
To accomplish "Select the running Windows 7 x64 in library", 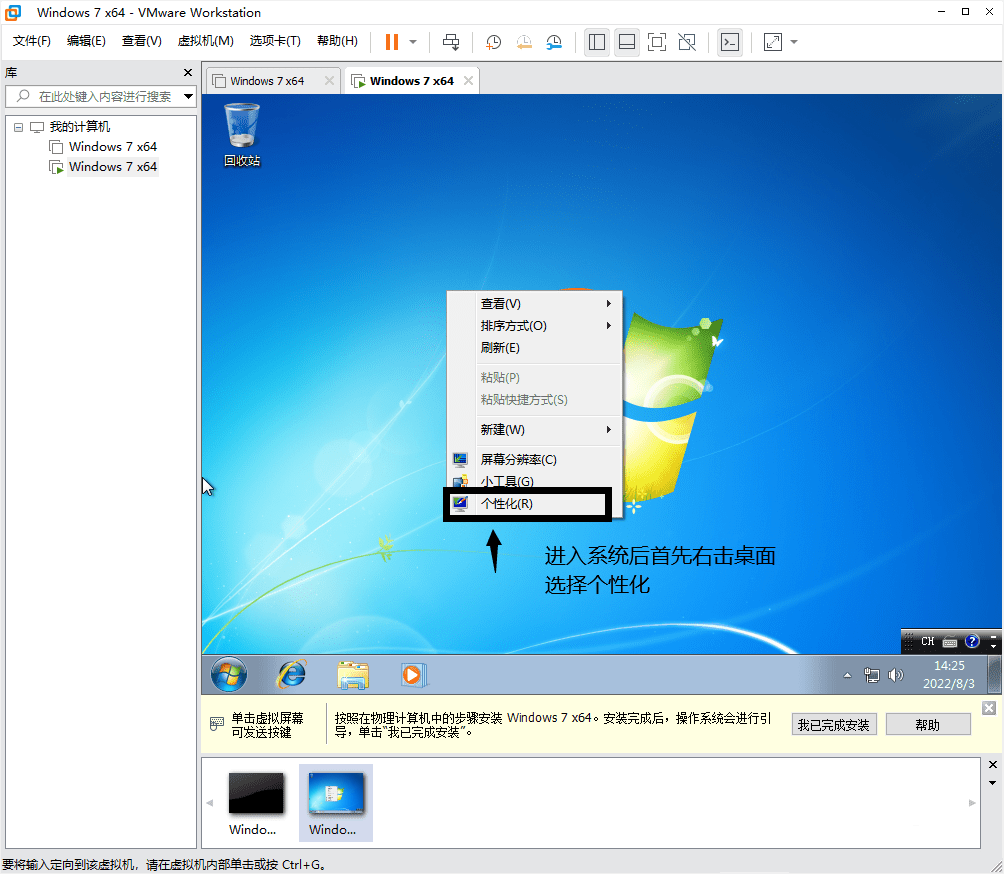I will (x=112, y=167).
